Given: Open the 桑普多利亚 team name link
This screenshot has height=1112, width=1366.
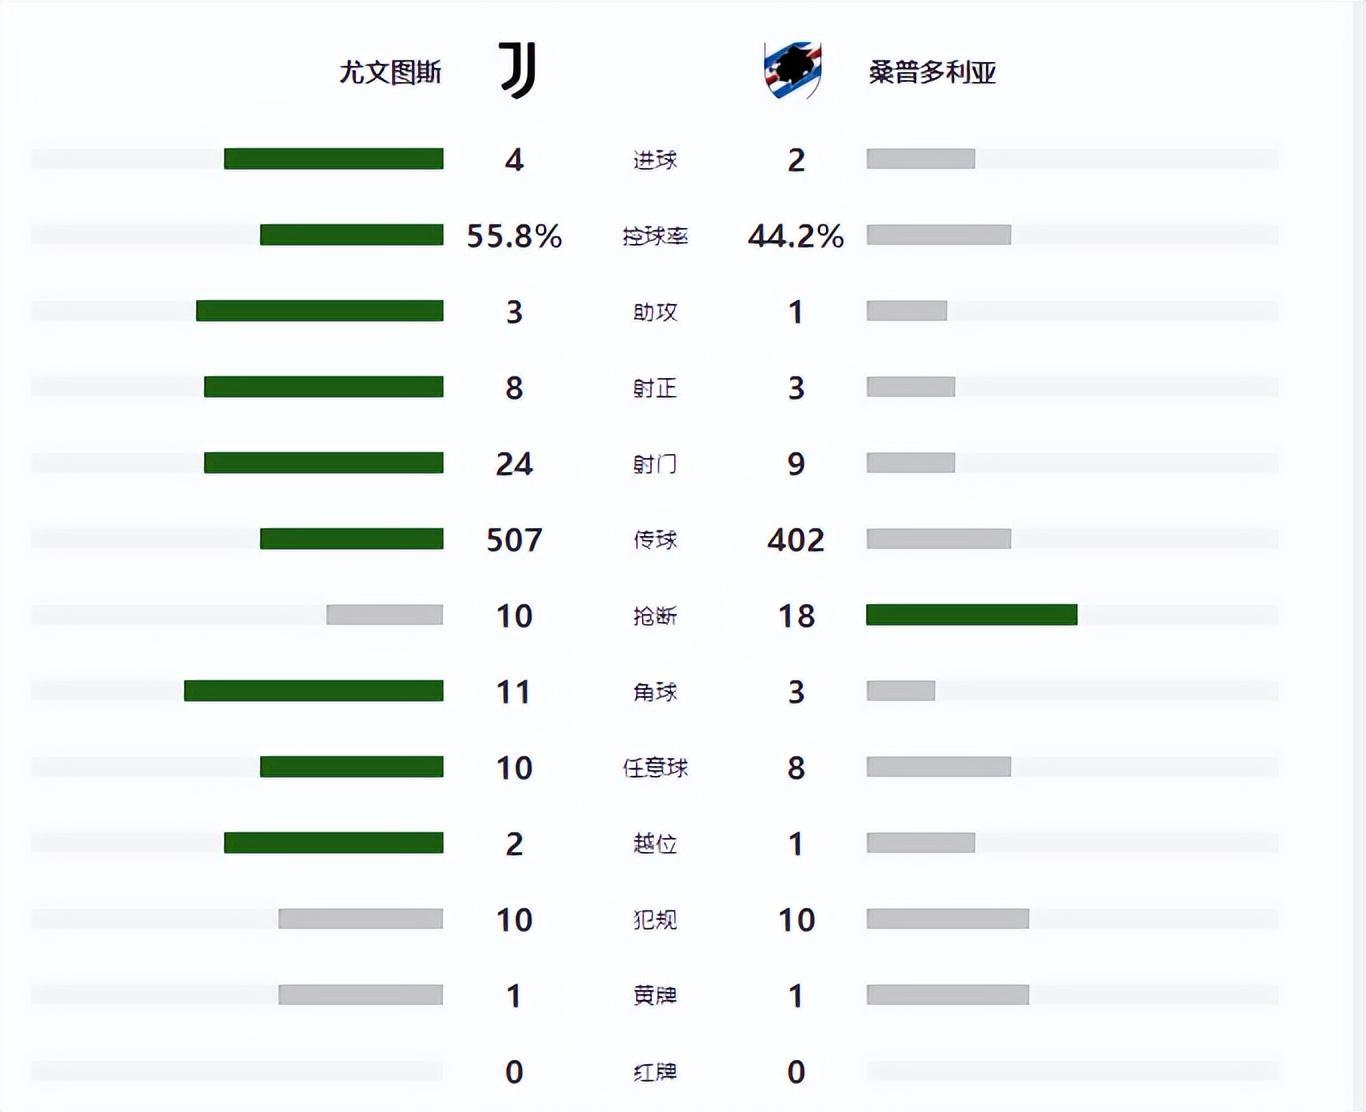Looking at the screenshot, I should (x=932, y=72).
